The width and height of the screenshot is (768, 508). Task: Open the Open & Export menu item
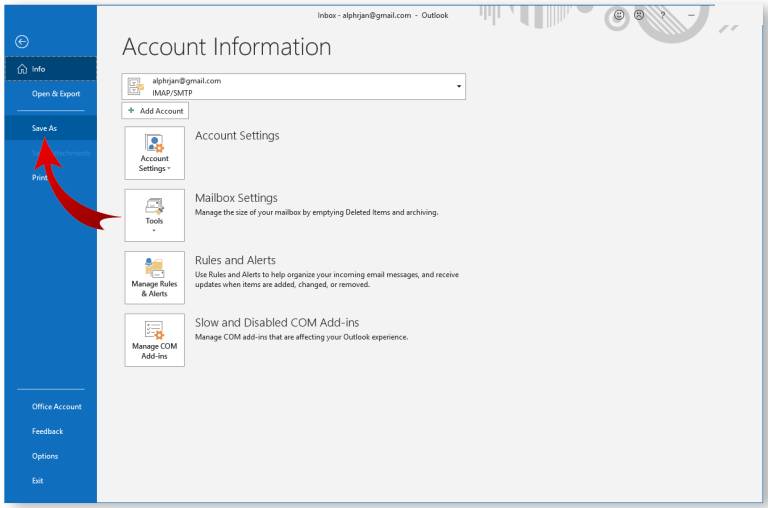(x=50, y=94)
